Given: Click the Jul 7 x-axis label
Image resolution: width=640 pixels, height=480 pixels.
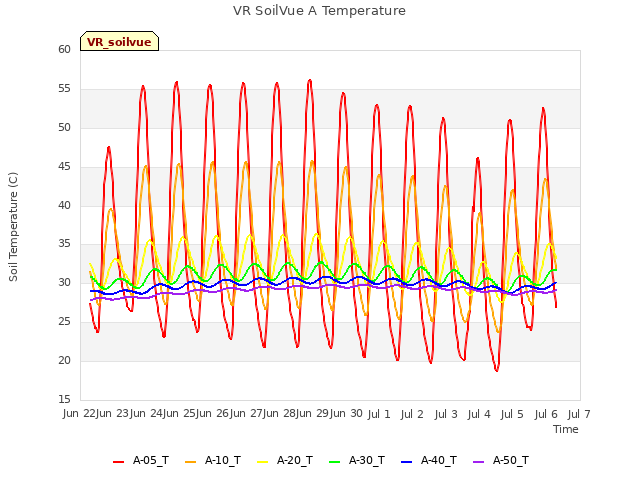Looking at the screenshot, I should (x=579, y=414).
